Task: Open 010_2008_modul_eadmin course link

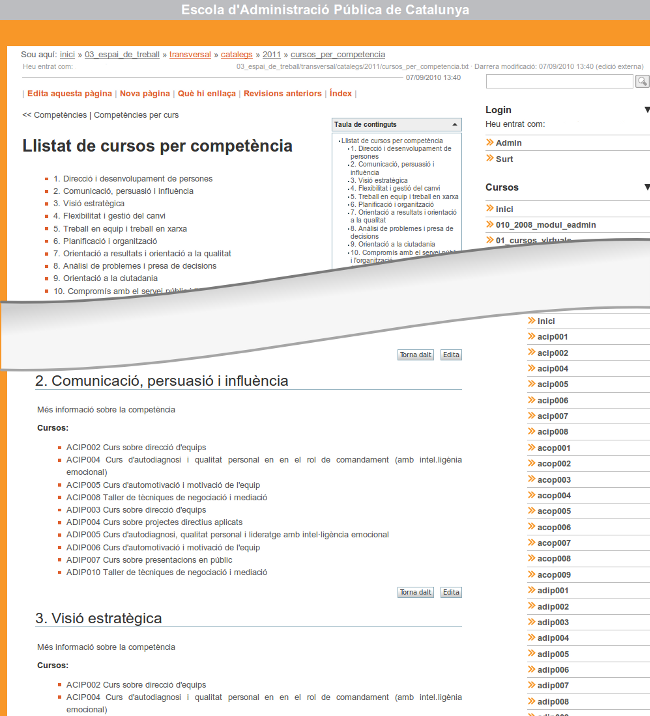Action: pyautogui.click(x=545, y=225)
